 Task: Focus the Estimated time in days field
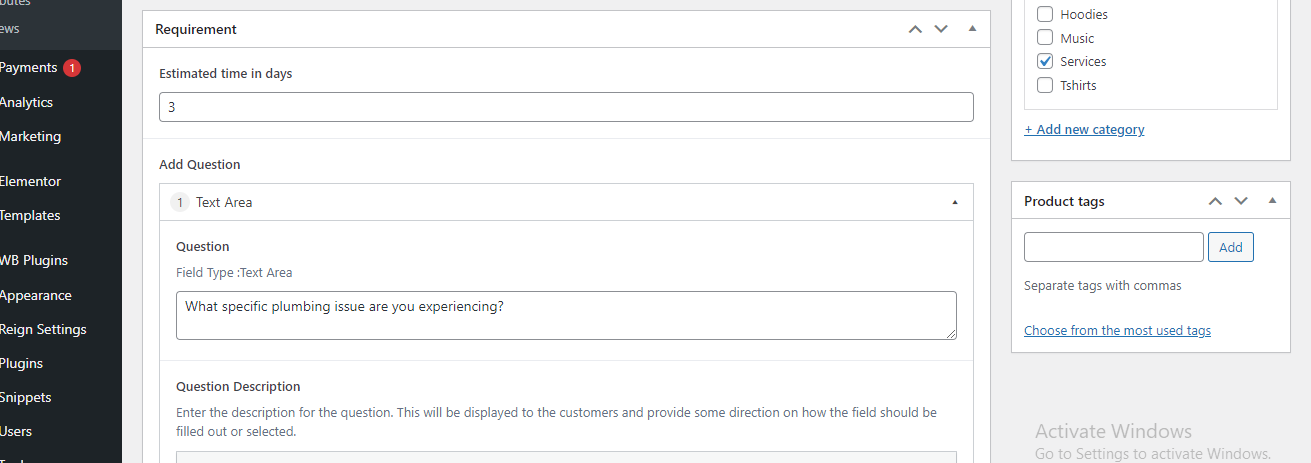tap(566, 107)
